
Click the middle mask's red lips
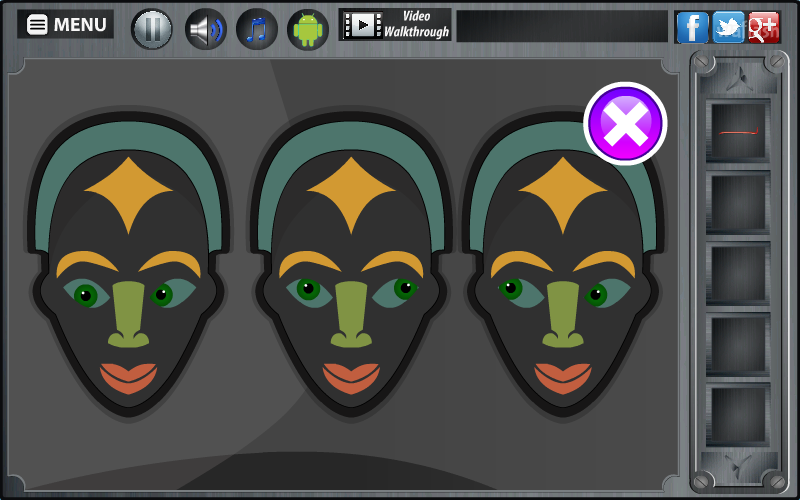[x=351, y=378]
